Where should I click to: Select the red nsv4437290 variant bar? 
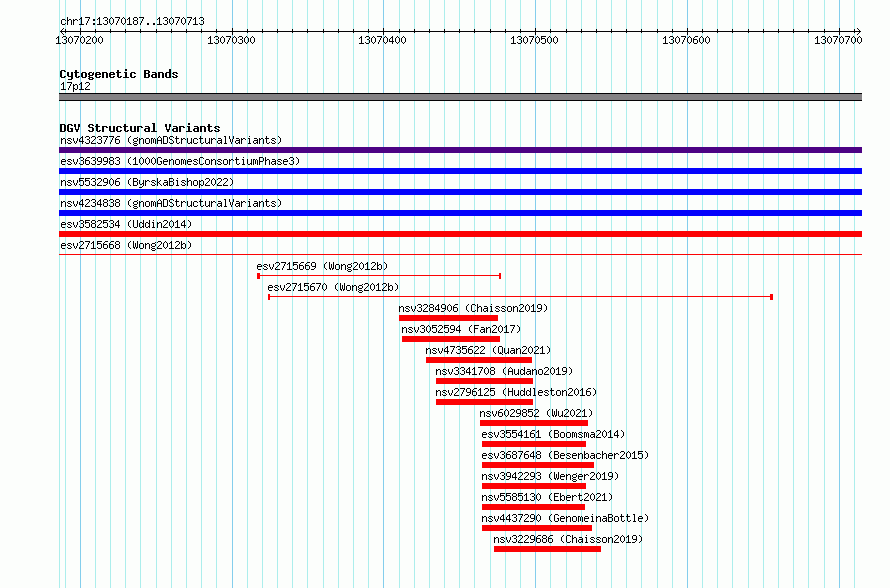[x=537, y=528]
